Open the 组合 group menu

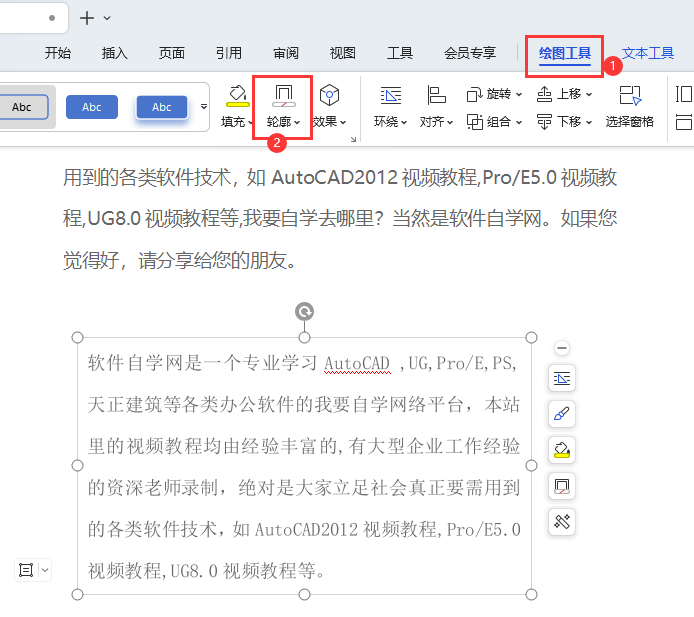tap(494, 122)
